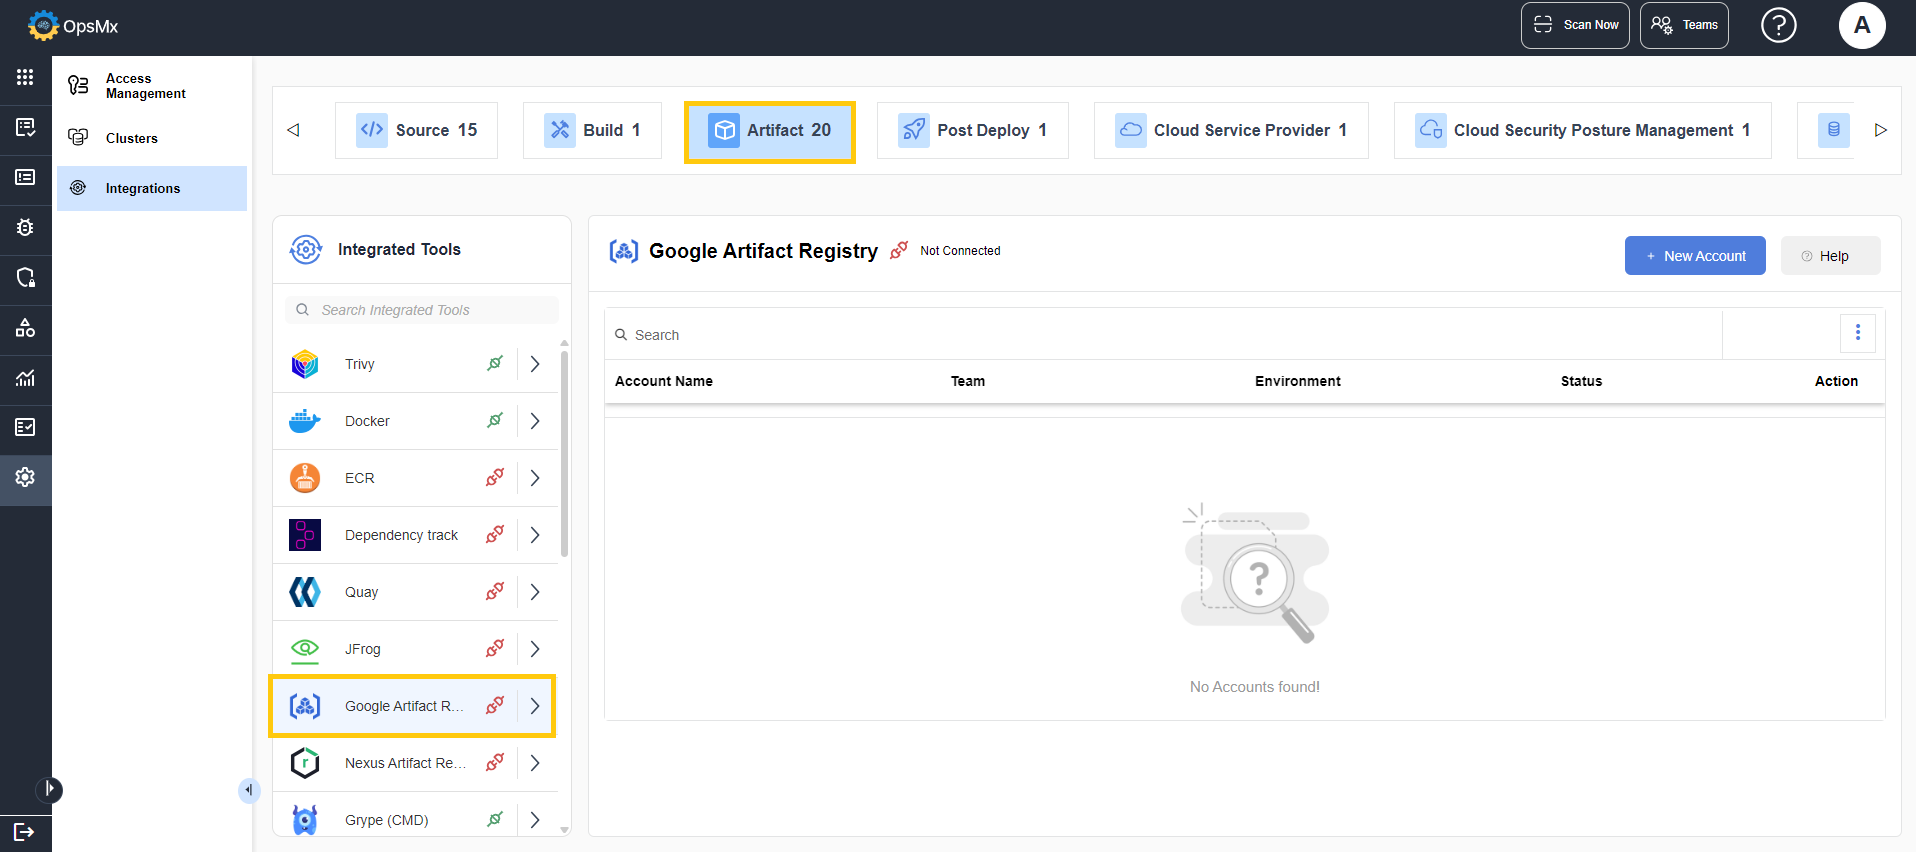Open the three-dot table options menu

pyautogui.click(x=1857, y=333)
